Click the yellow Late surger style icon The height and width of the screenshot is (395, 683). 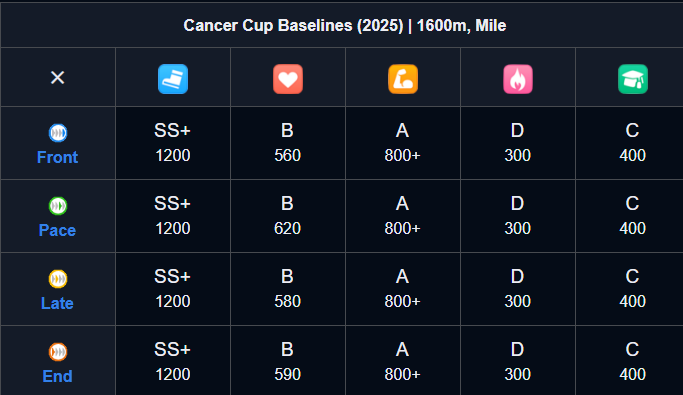[x=58, y=279]
